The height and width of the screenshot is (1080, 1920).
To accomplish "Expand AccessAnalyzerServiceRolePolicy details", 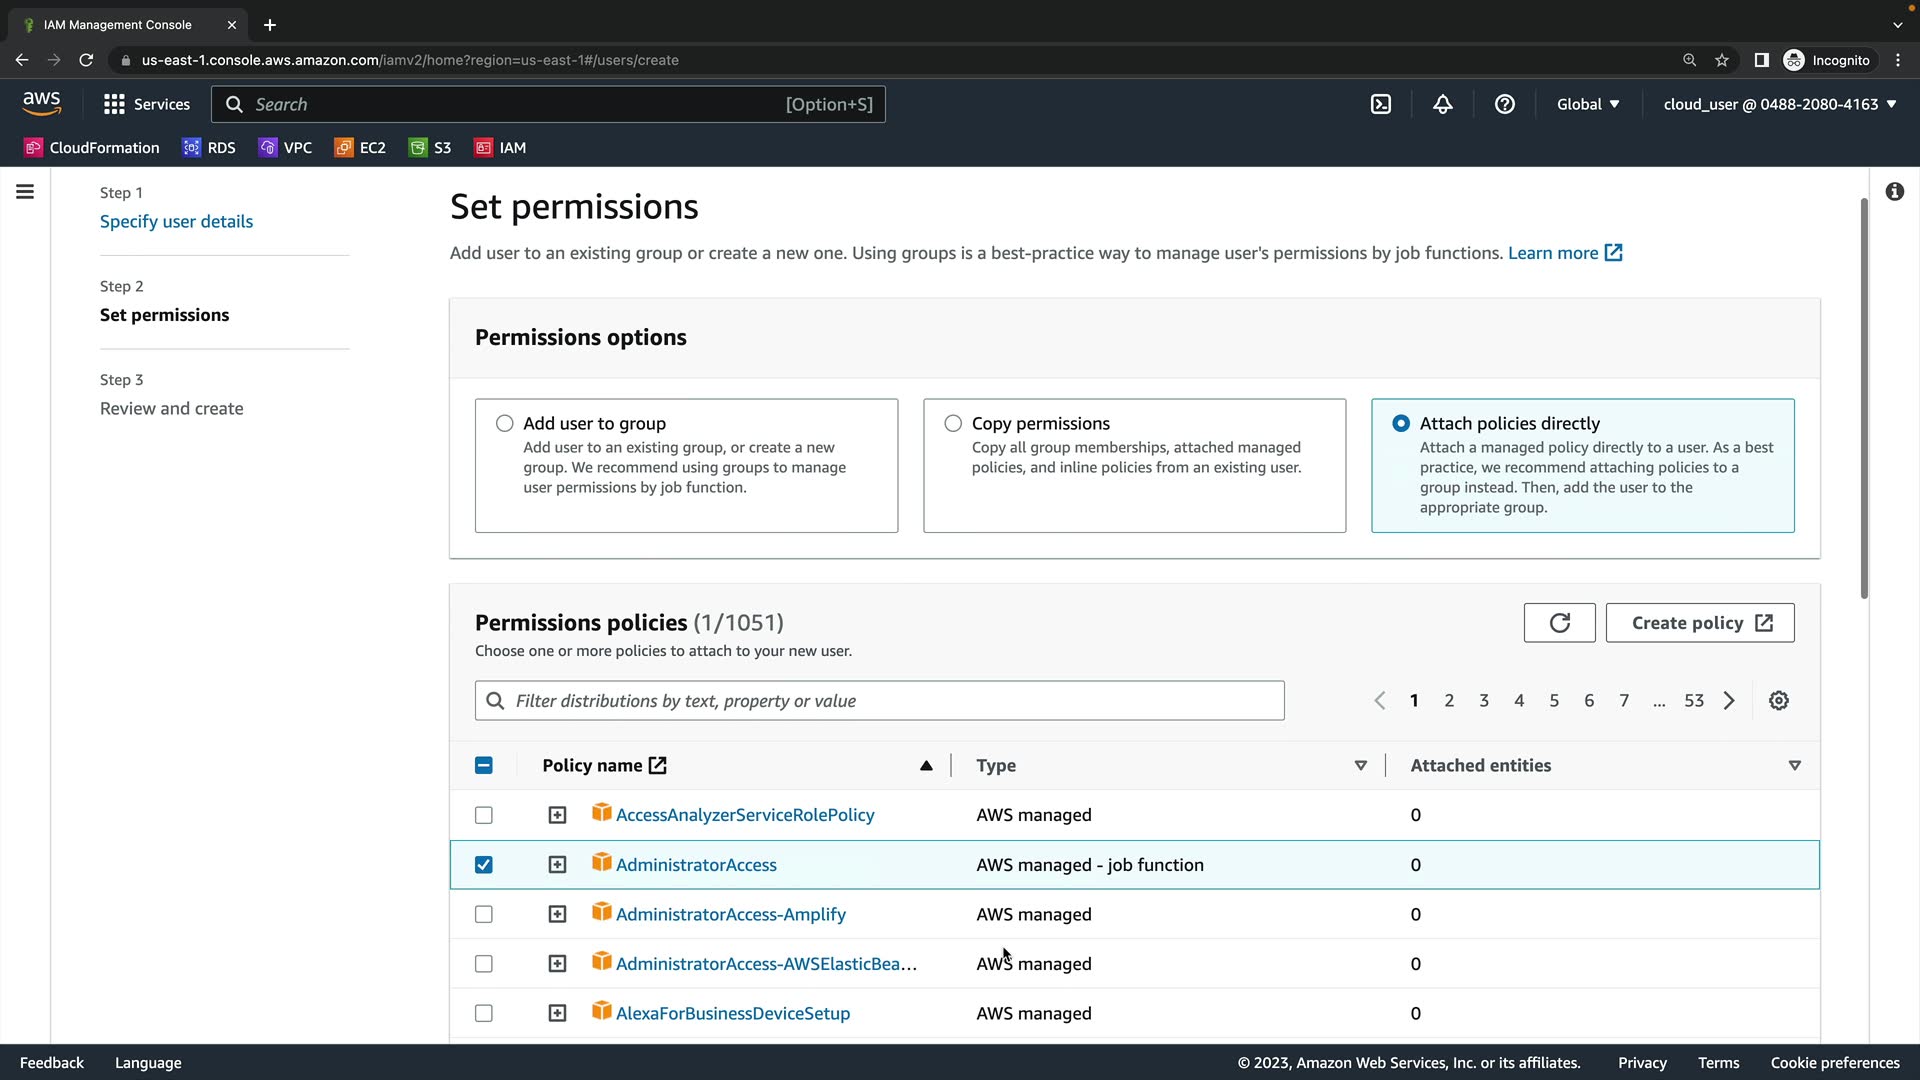I will tap(557, 815).
